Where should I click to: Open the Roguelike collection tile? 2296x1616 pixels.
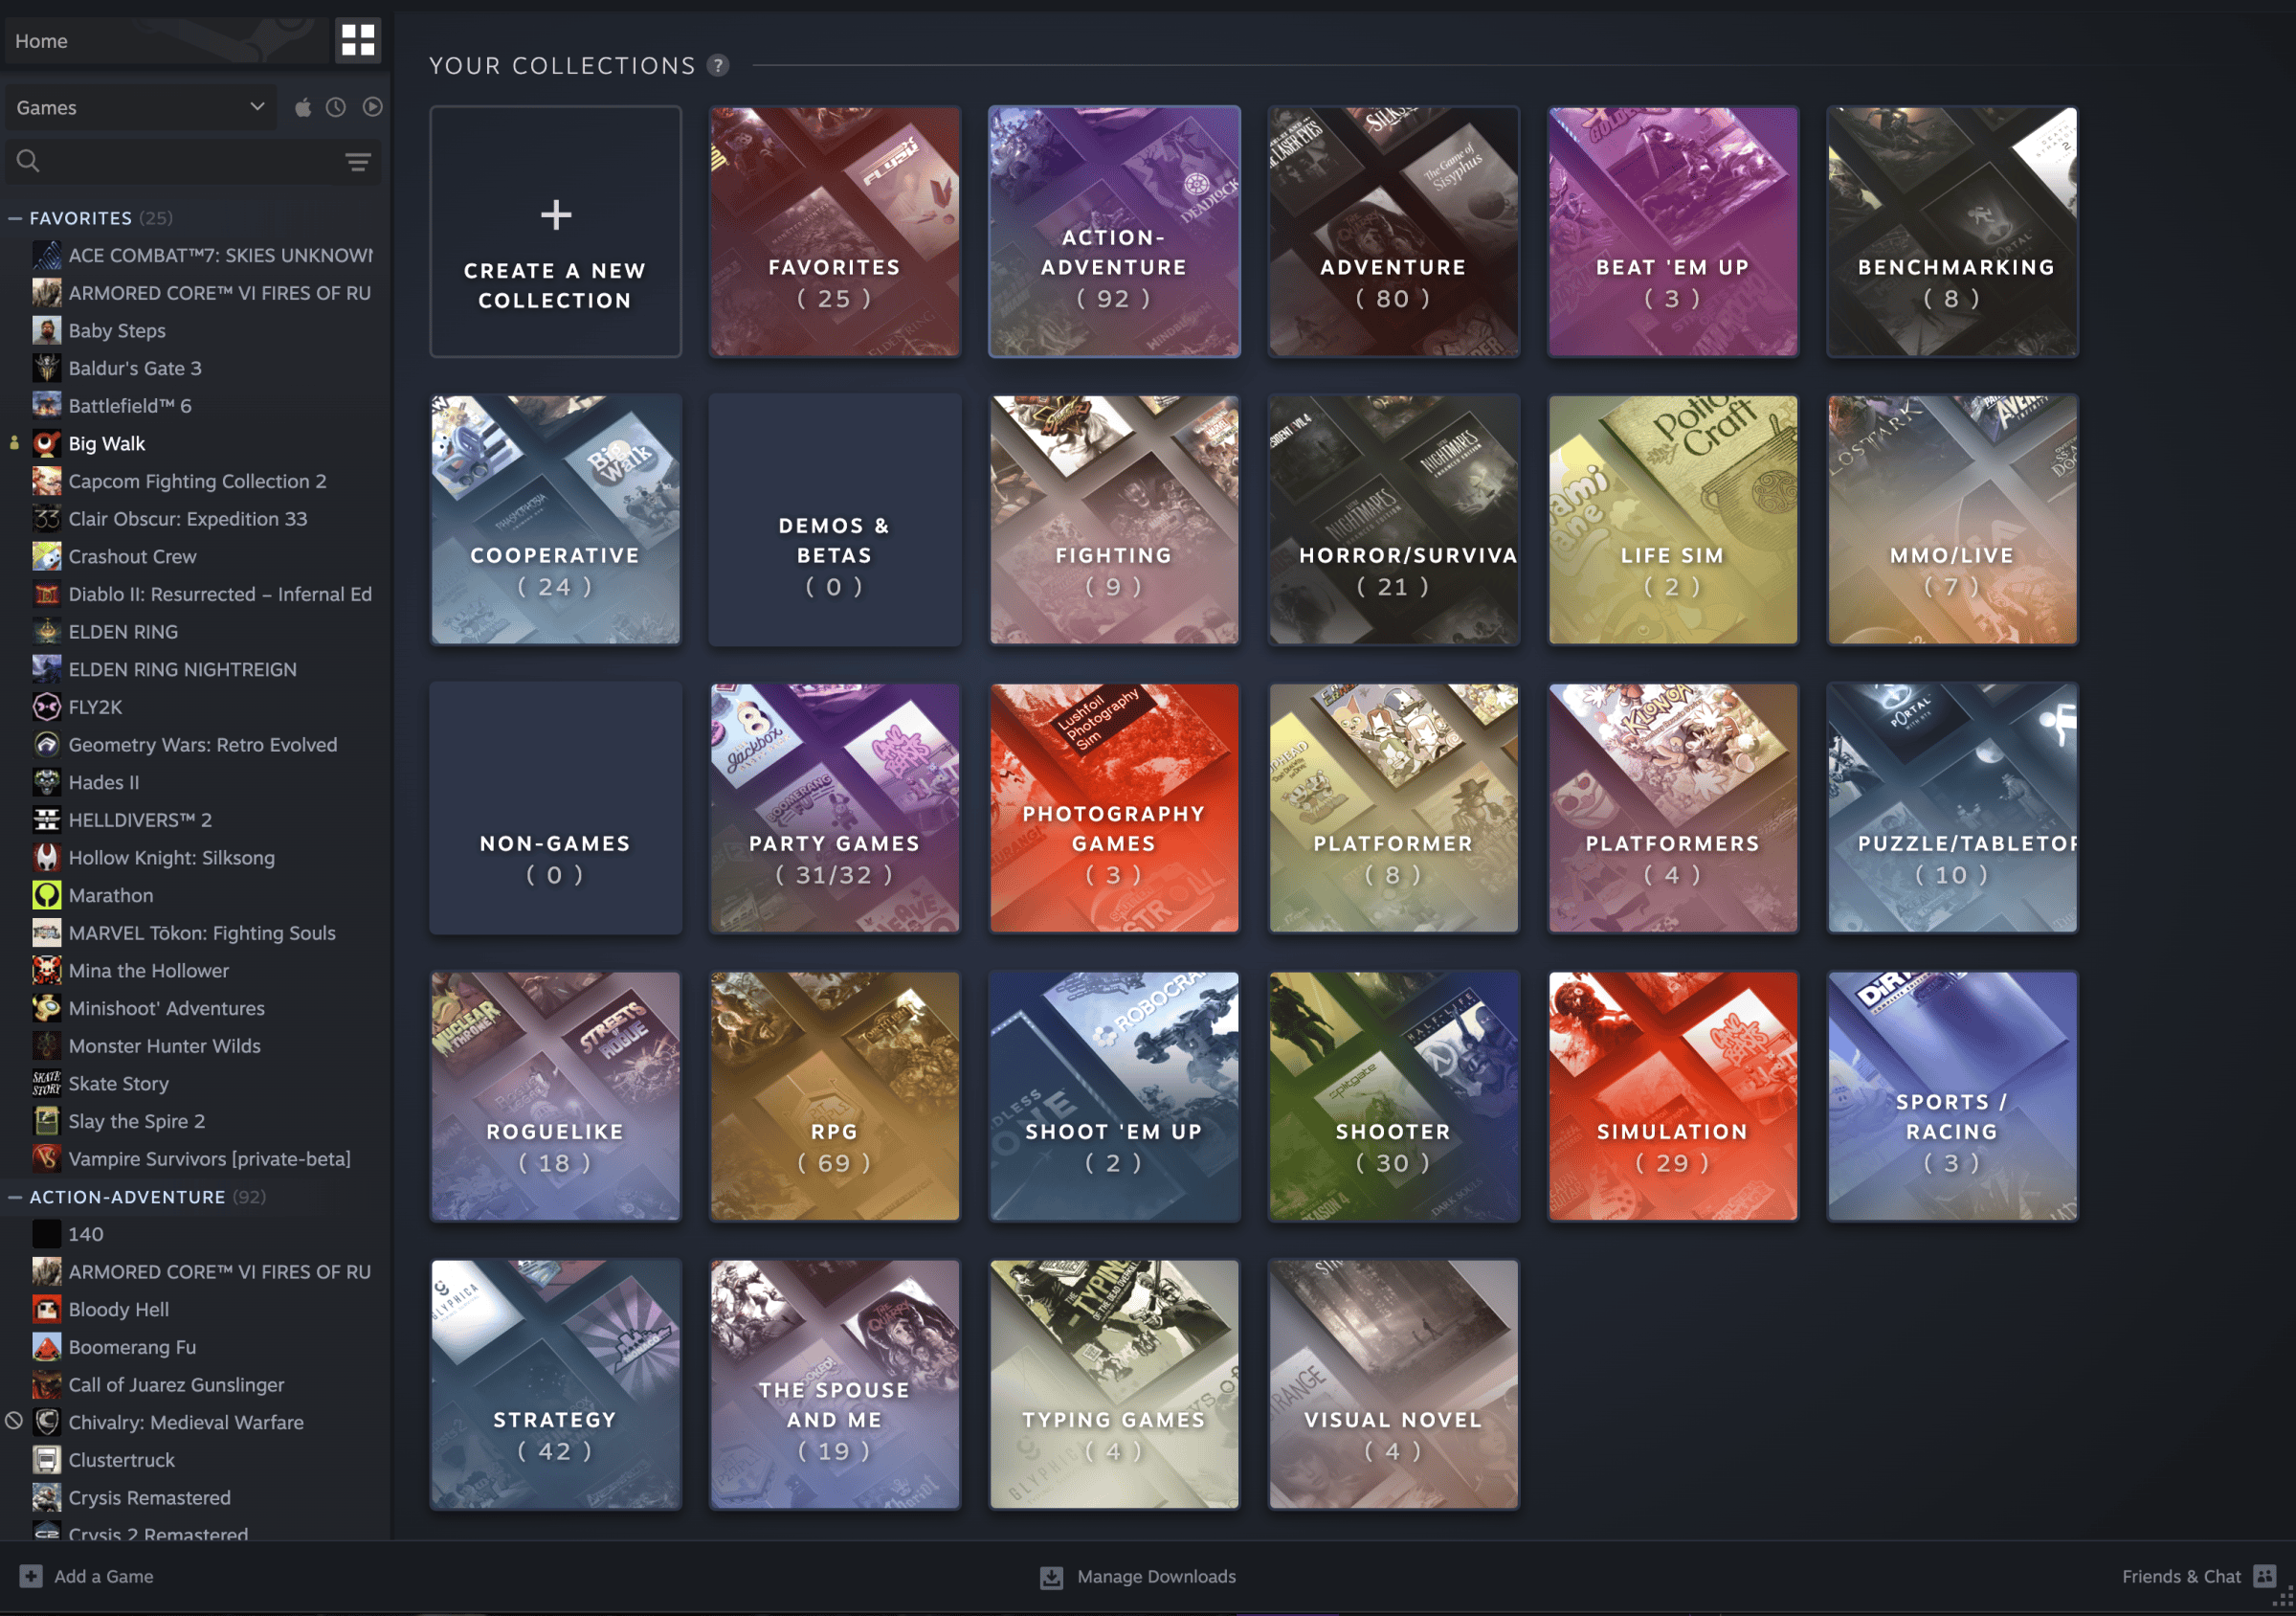coord(555,1096)
